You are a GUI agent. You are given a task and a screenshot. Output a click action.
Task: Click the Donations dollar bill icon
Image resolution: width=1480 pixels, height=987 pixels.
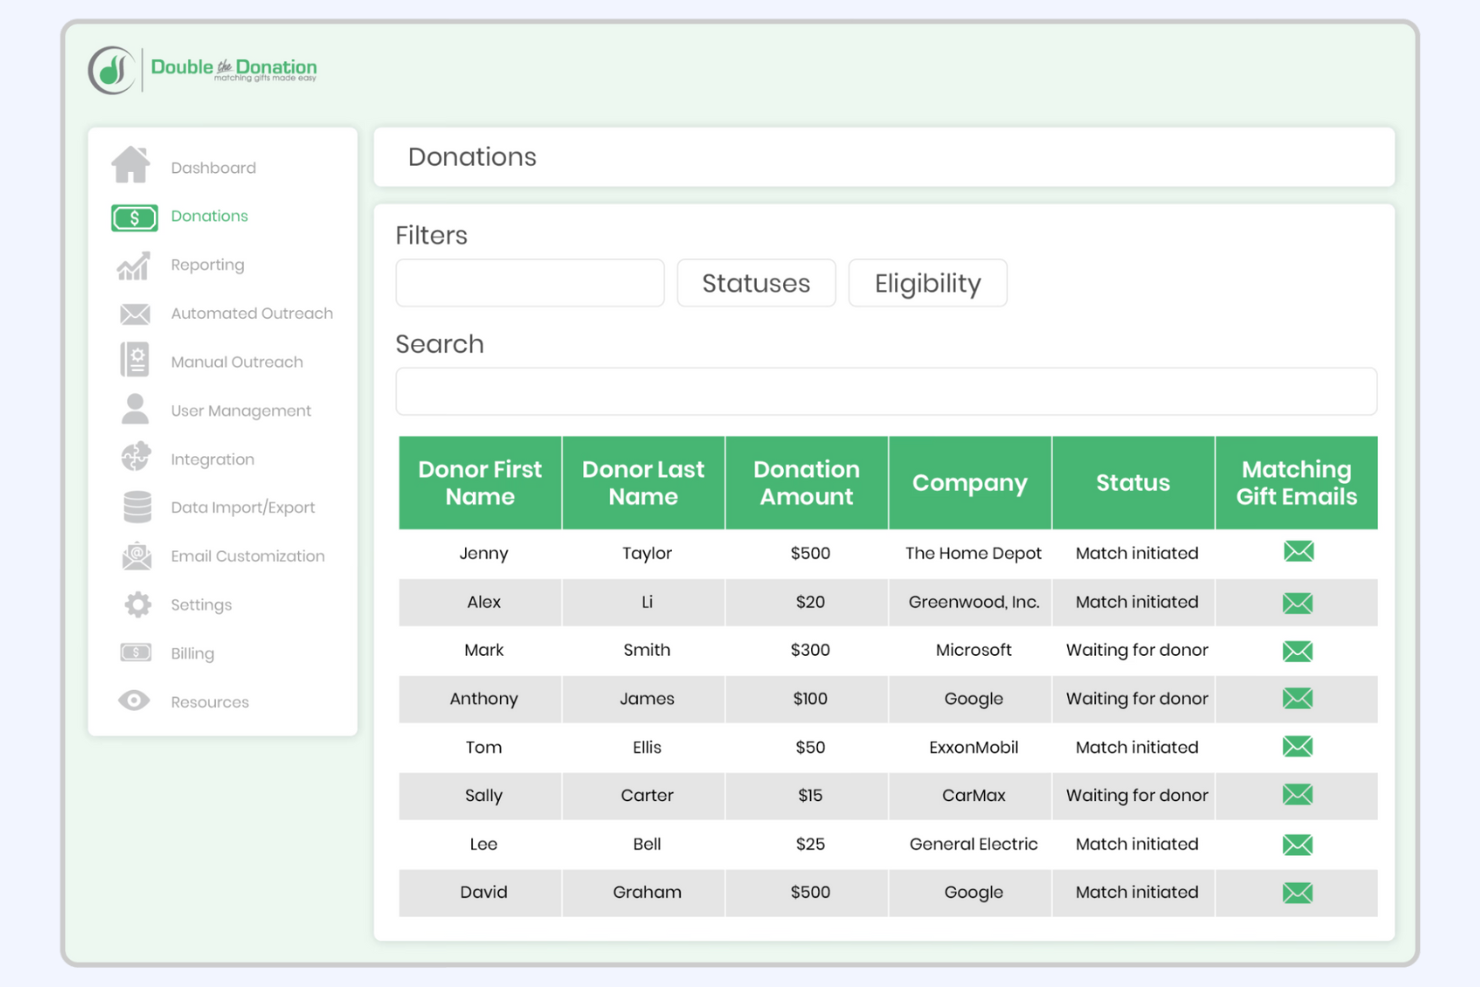tap(134, 217)
